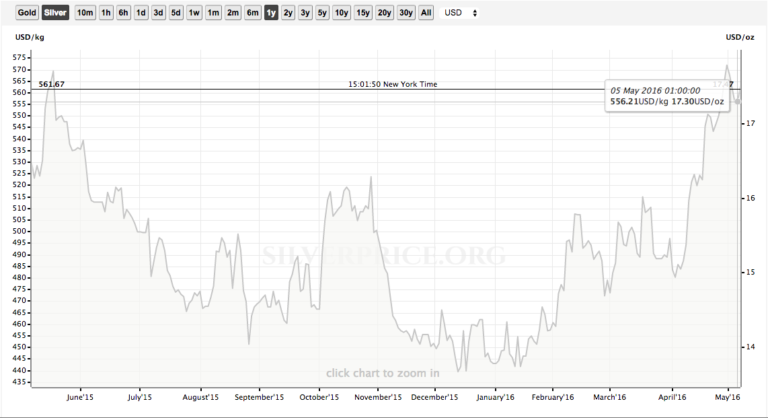Pick the 5d range button
This screenshot has height=418, width=768.
176,13
